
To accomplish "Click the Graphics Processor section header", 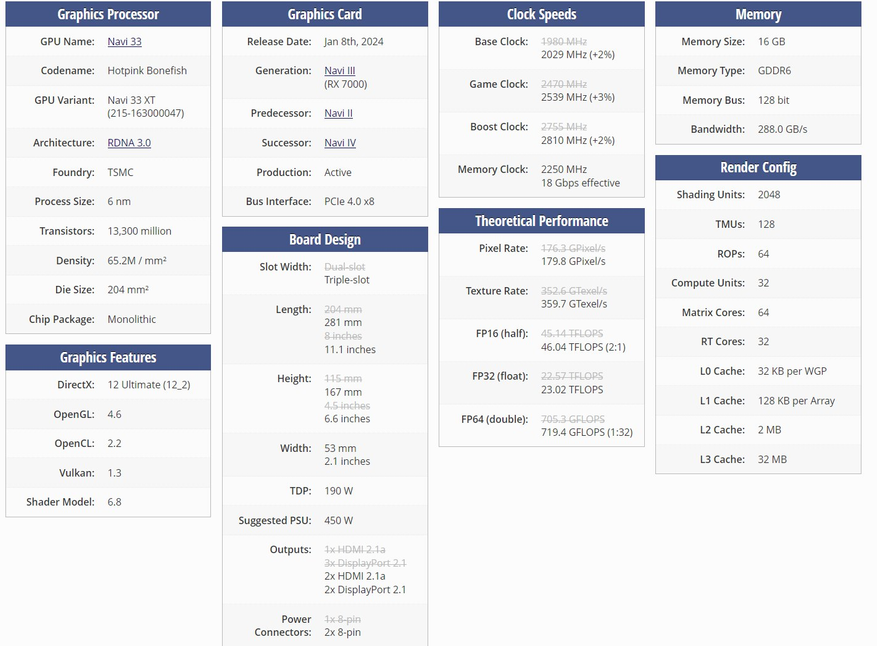I will (x=108, y=14).
